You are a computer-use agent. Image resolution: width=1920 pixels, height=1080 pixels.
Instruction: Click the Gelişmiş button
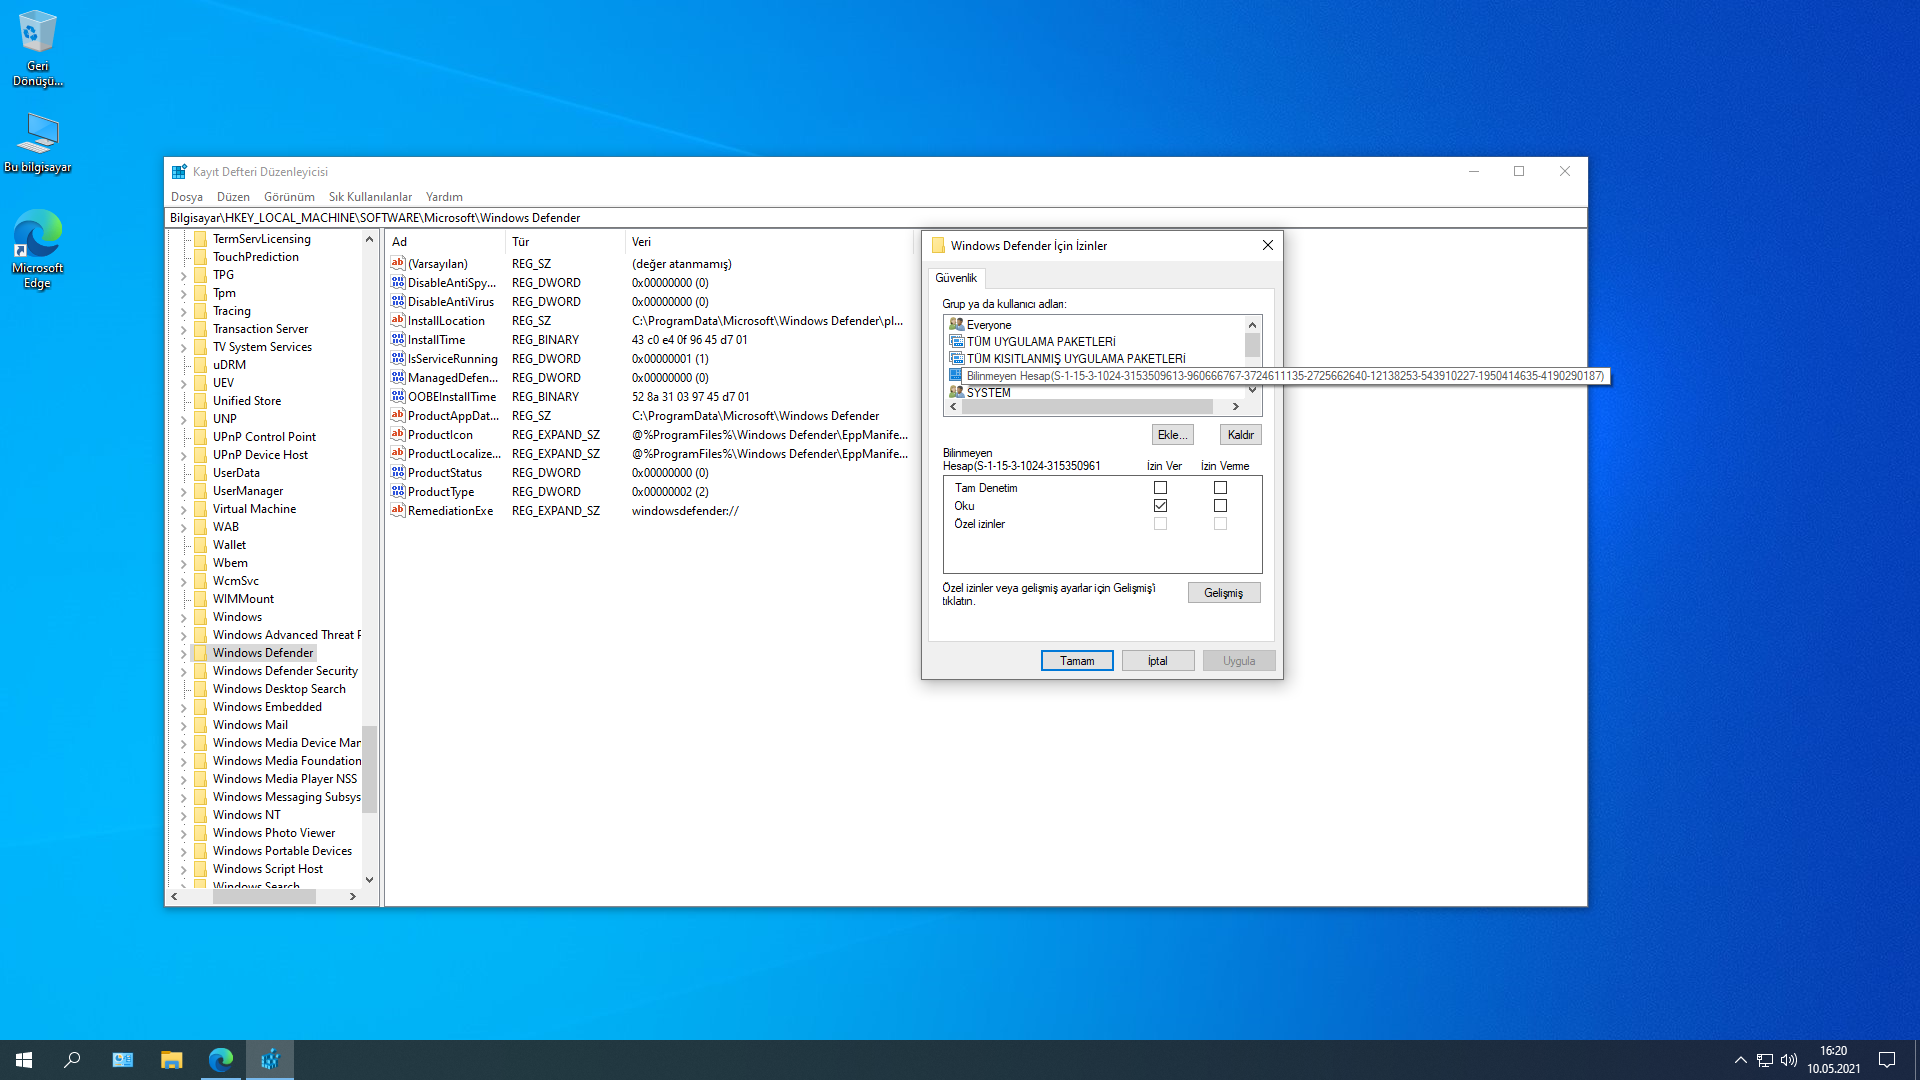click(x=1223, y=593)
